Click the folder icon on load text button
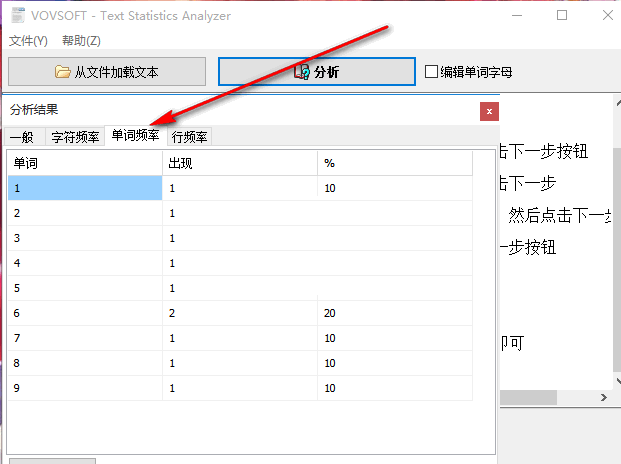 coord(63,72)
